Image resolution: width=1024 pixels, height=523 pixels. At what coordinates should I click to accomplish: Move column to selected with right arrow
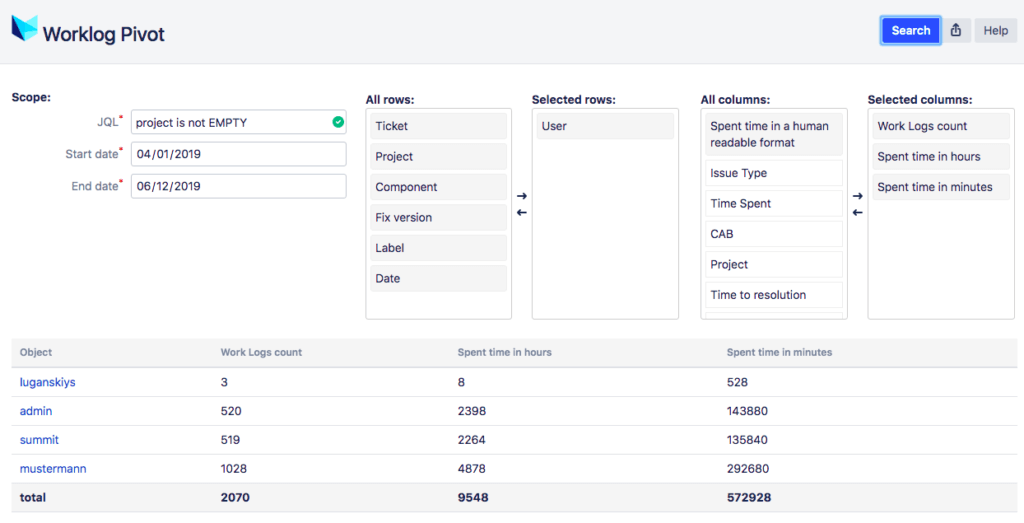(x=857, y=196)
